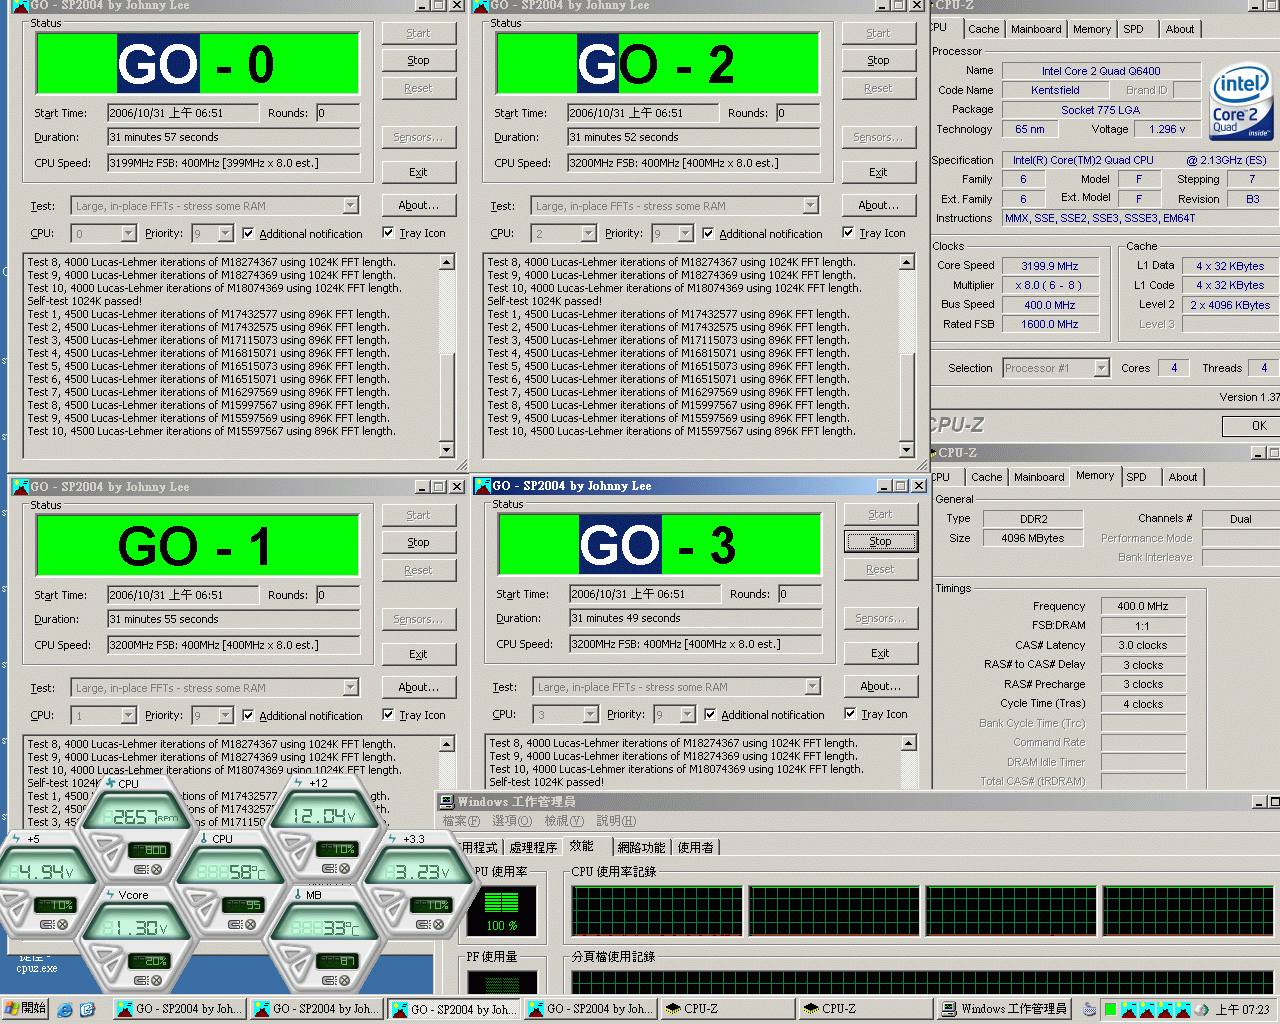
Task: Open About tab in lower CPU-Z window
Action: pyautogui.click(x=1183, y=477)
